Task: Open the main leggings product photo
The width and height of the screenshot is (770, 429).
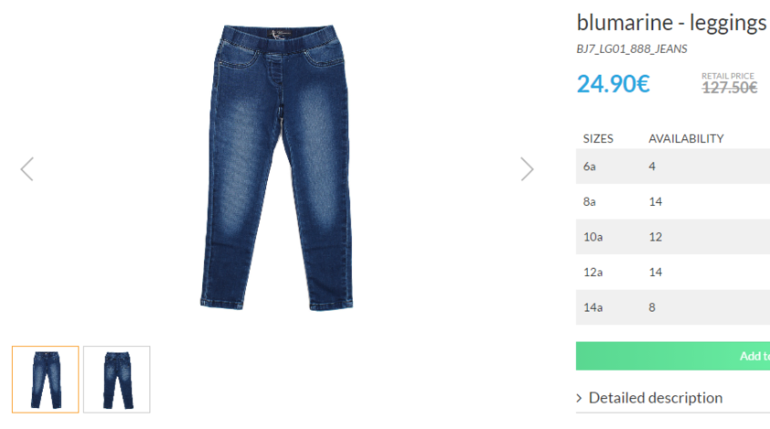Action: tap(276, 168)
